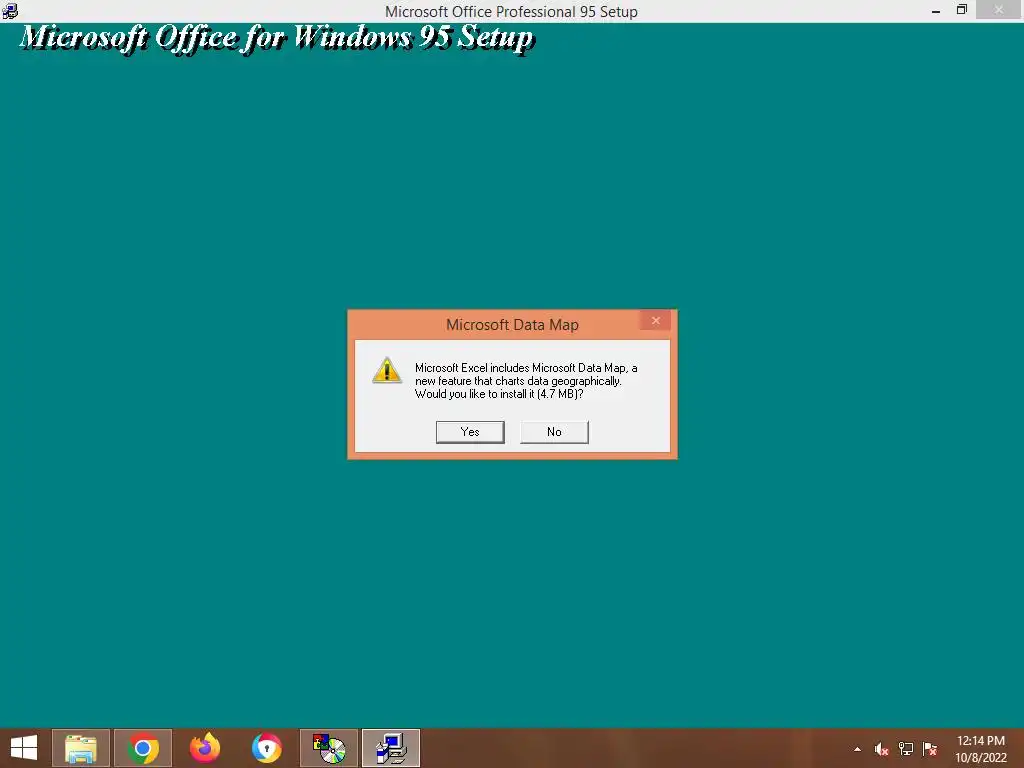Switch to the CD disc taskbar app
Viewport: 1024px width, 768px height.
click(x=328, y=748)
